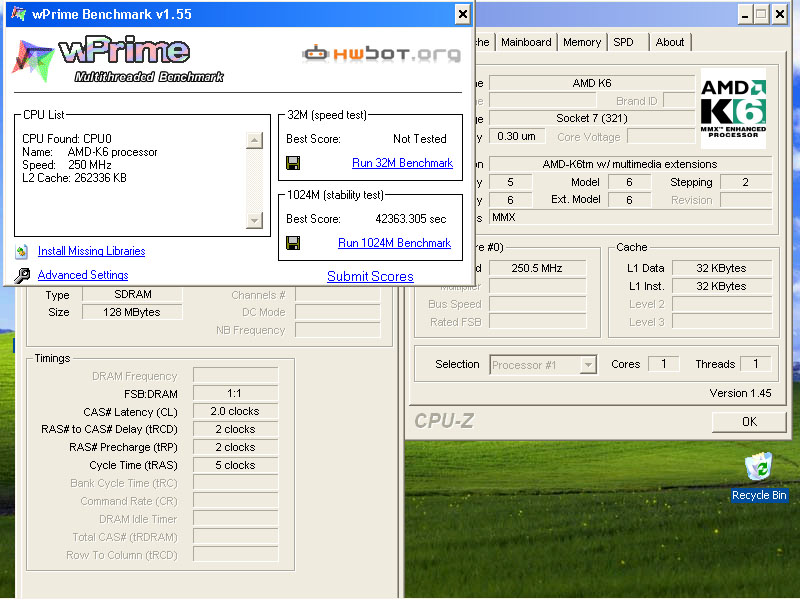Click the processor name field AMD K6
This screenshot has height=600, width=800.
point(592,83)
